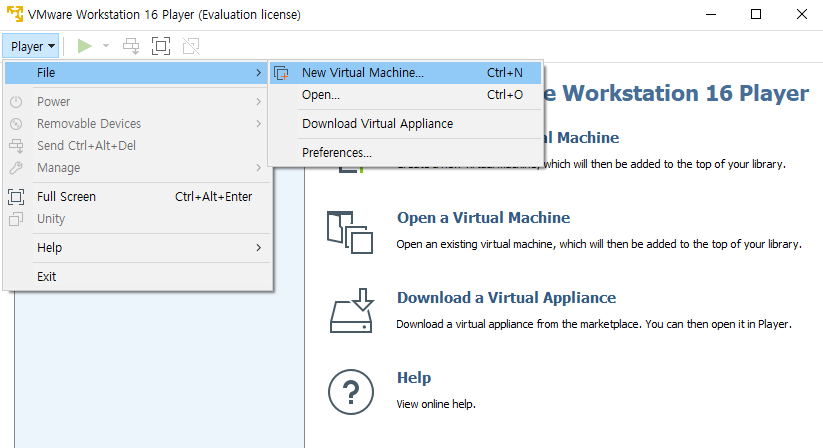Image resolution: width=823 pixels, height=448 pixels.
Task: Click the Download a Virtual Appliance icon
Action: pyautogui.click(x=352, y=310)
